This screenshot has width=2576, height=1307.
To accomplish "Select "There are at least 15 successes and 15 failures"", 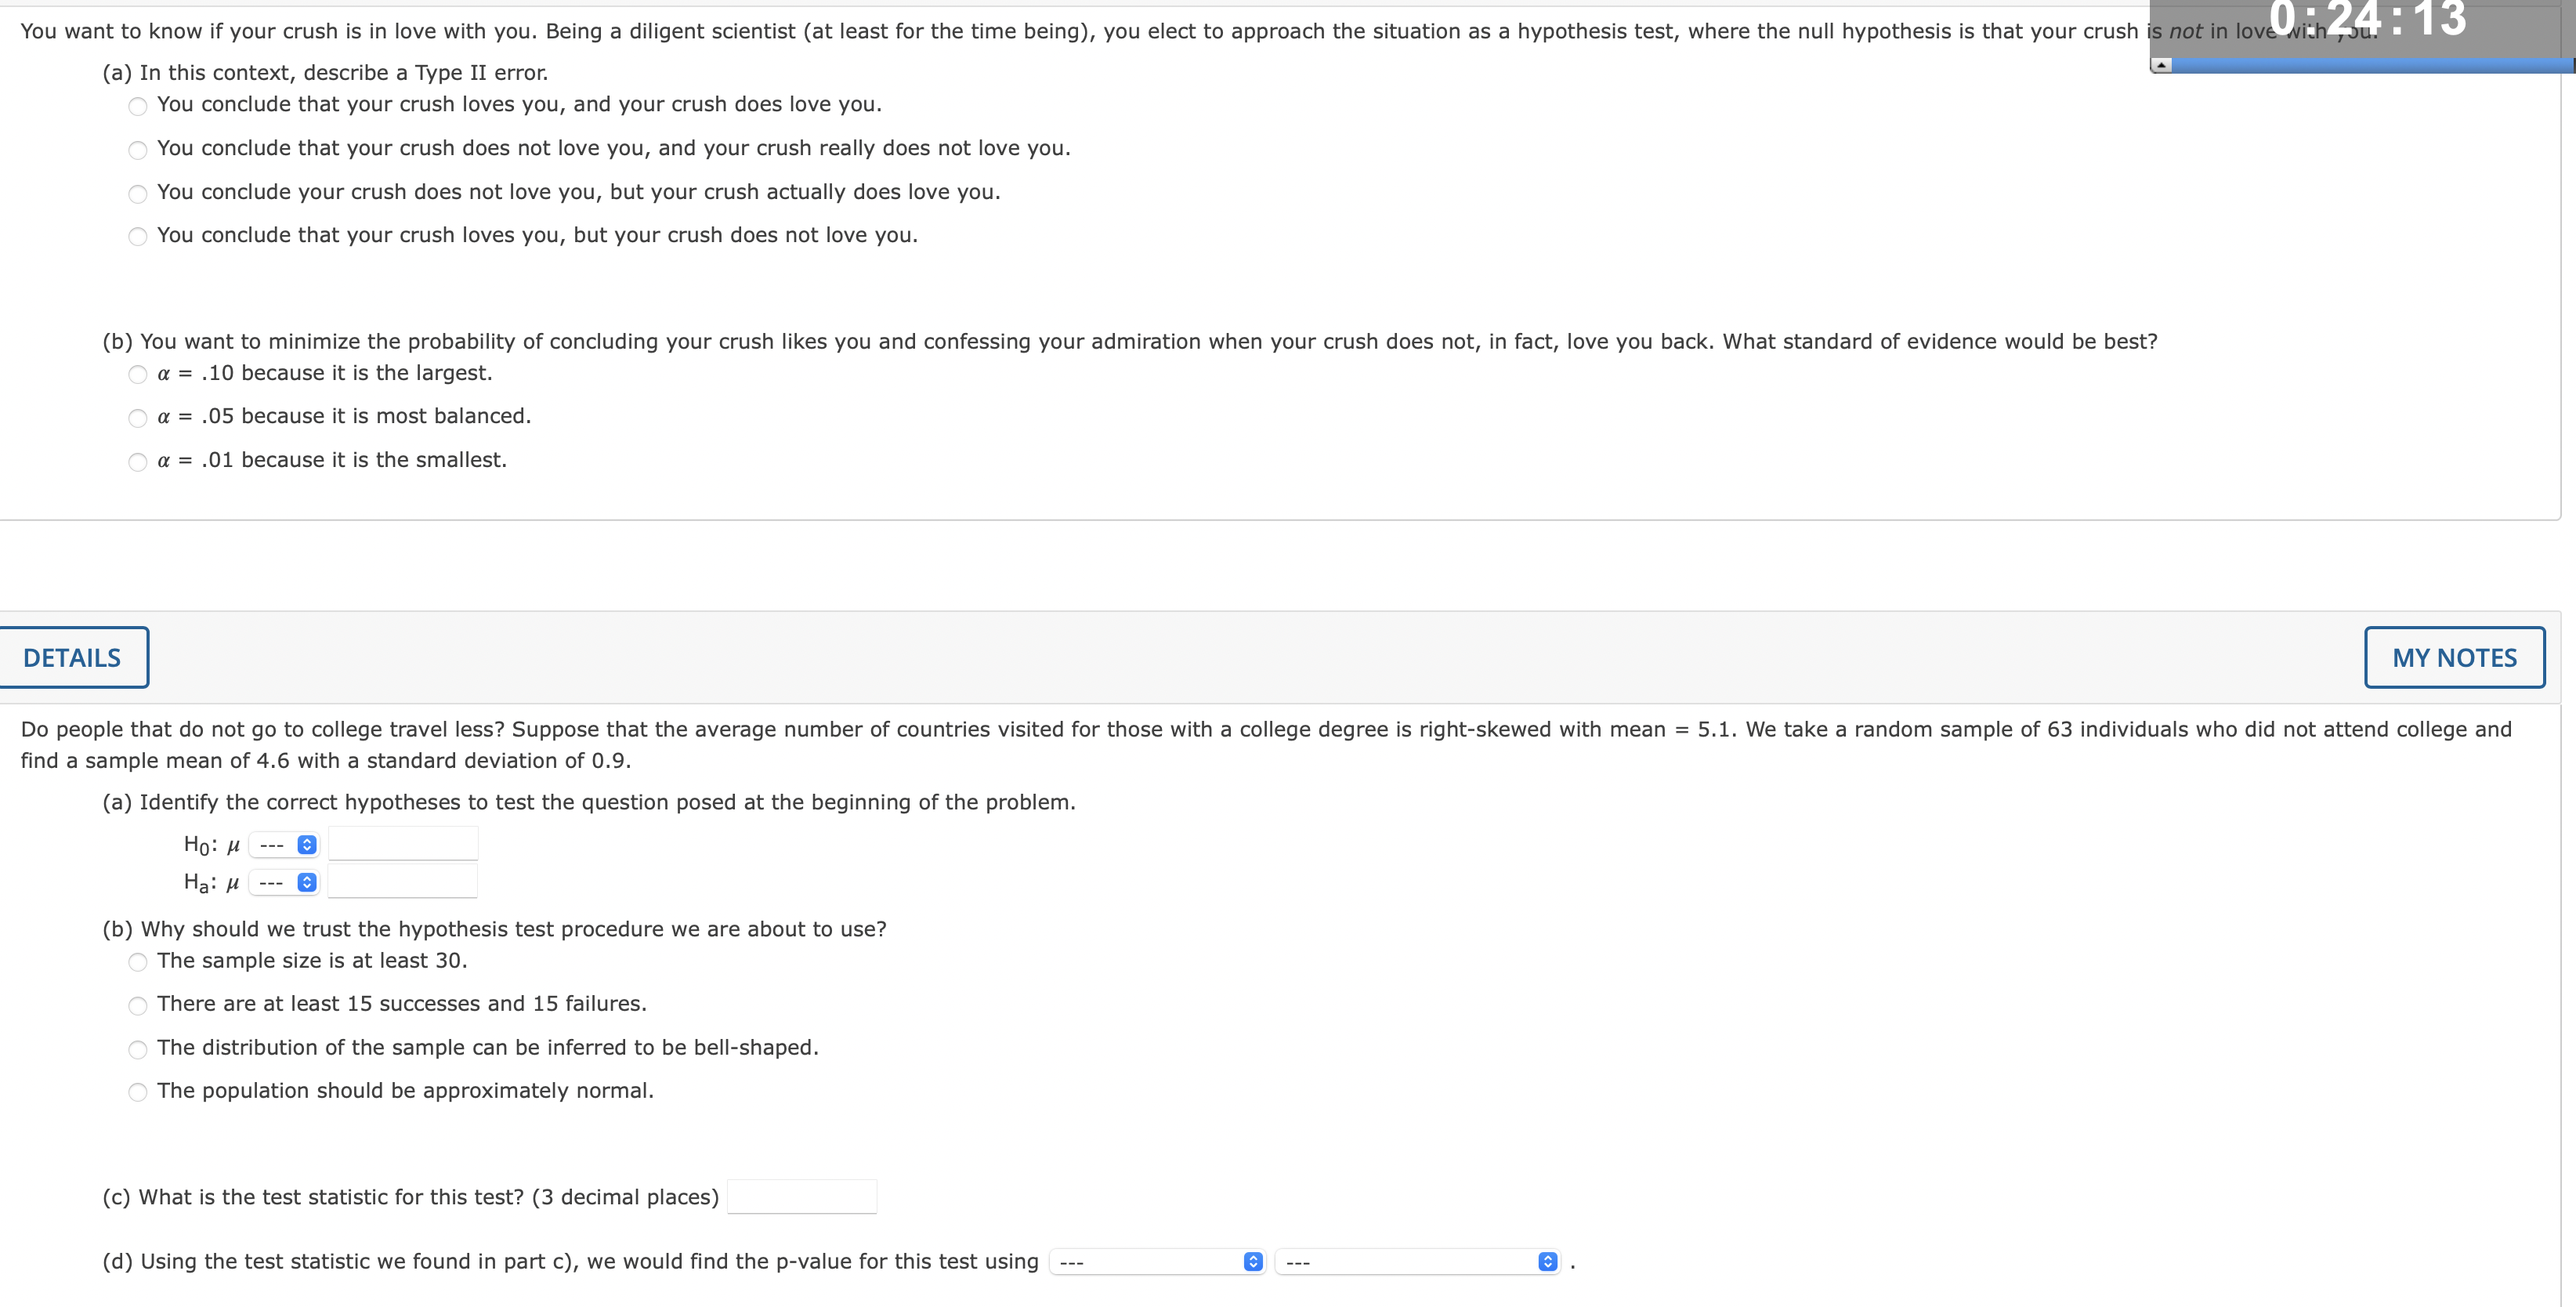I will point(137,1005).
